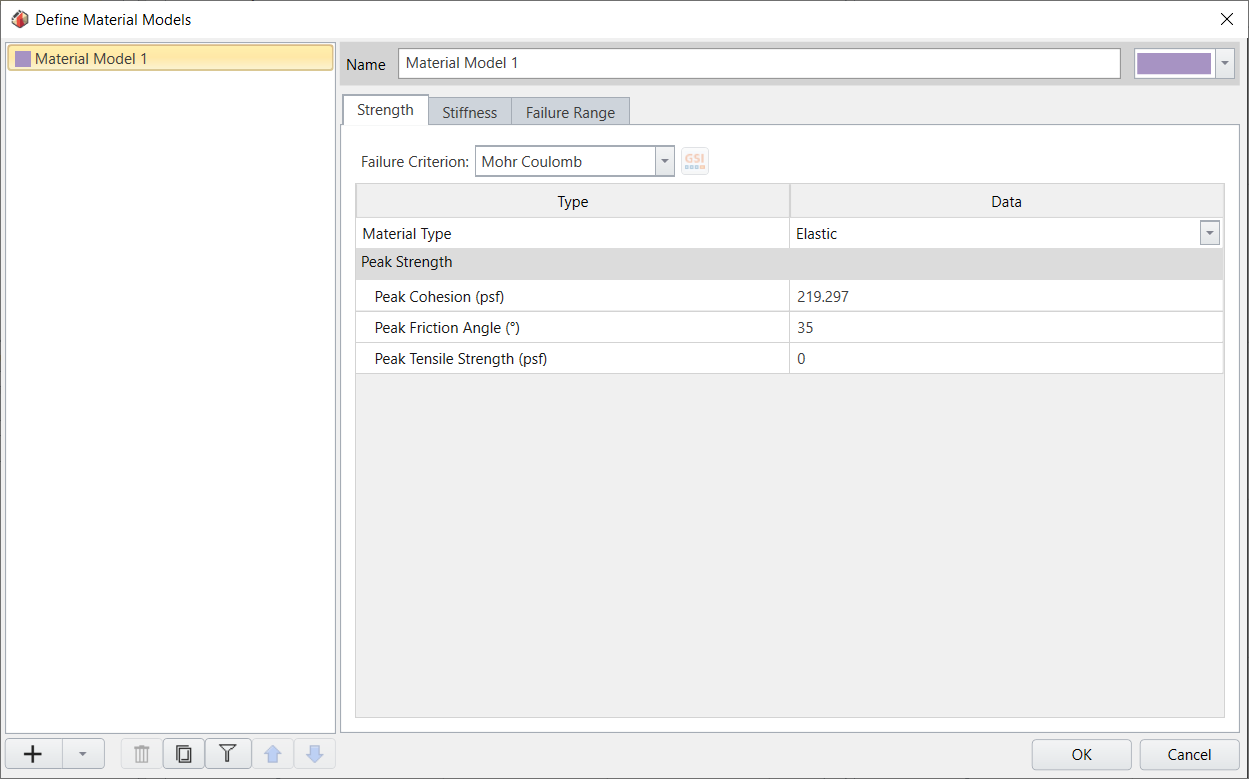The width and height of the screenshot is (1249, 779).
Task: Move Material Model 1 up the list
Action: (273, 753)
